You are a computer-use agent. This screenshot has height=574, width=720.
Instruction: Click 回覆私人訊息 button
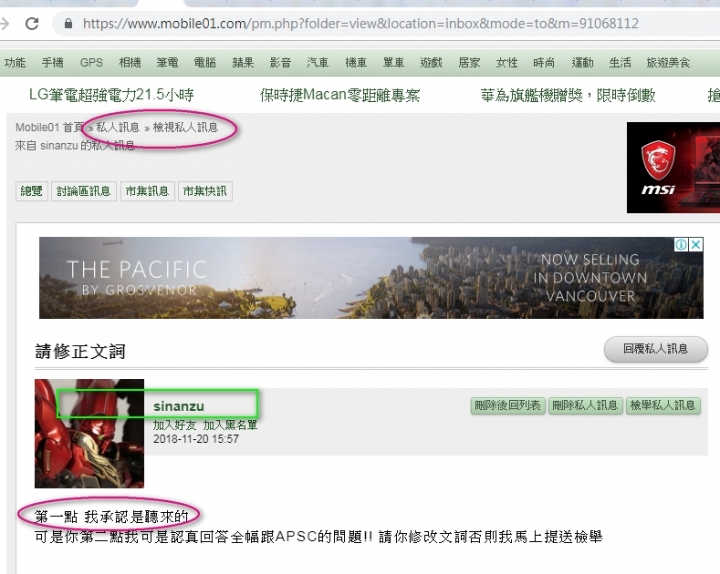point(656,349)
